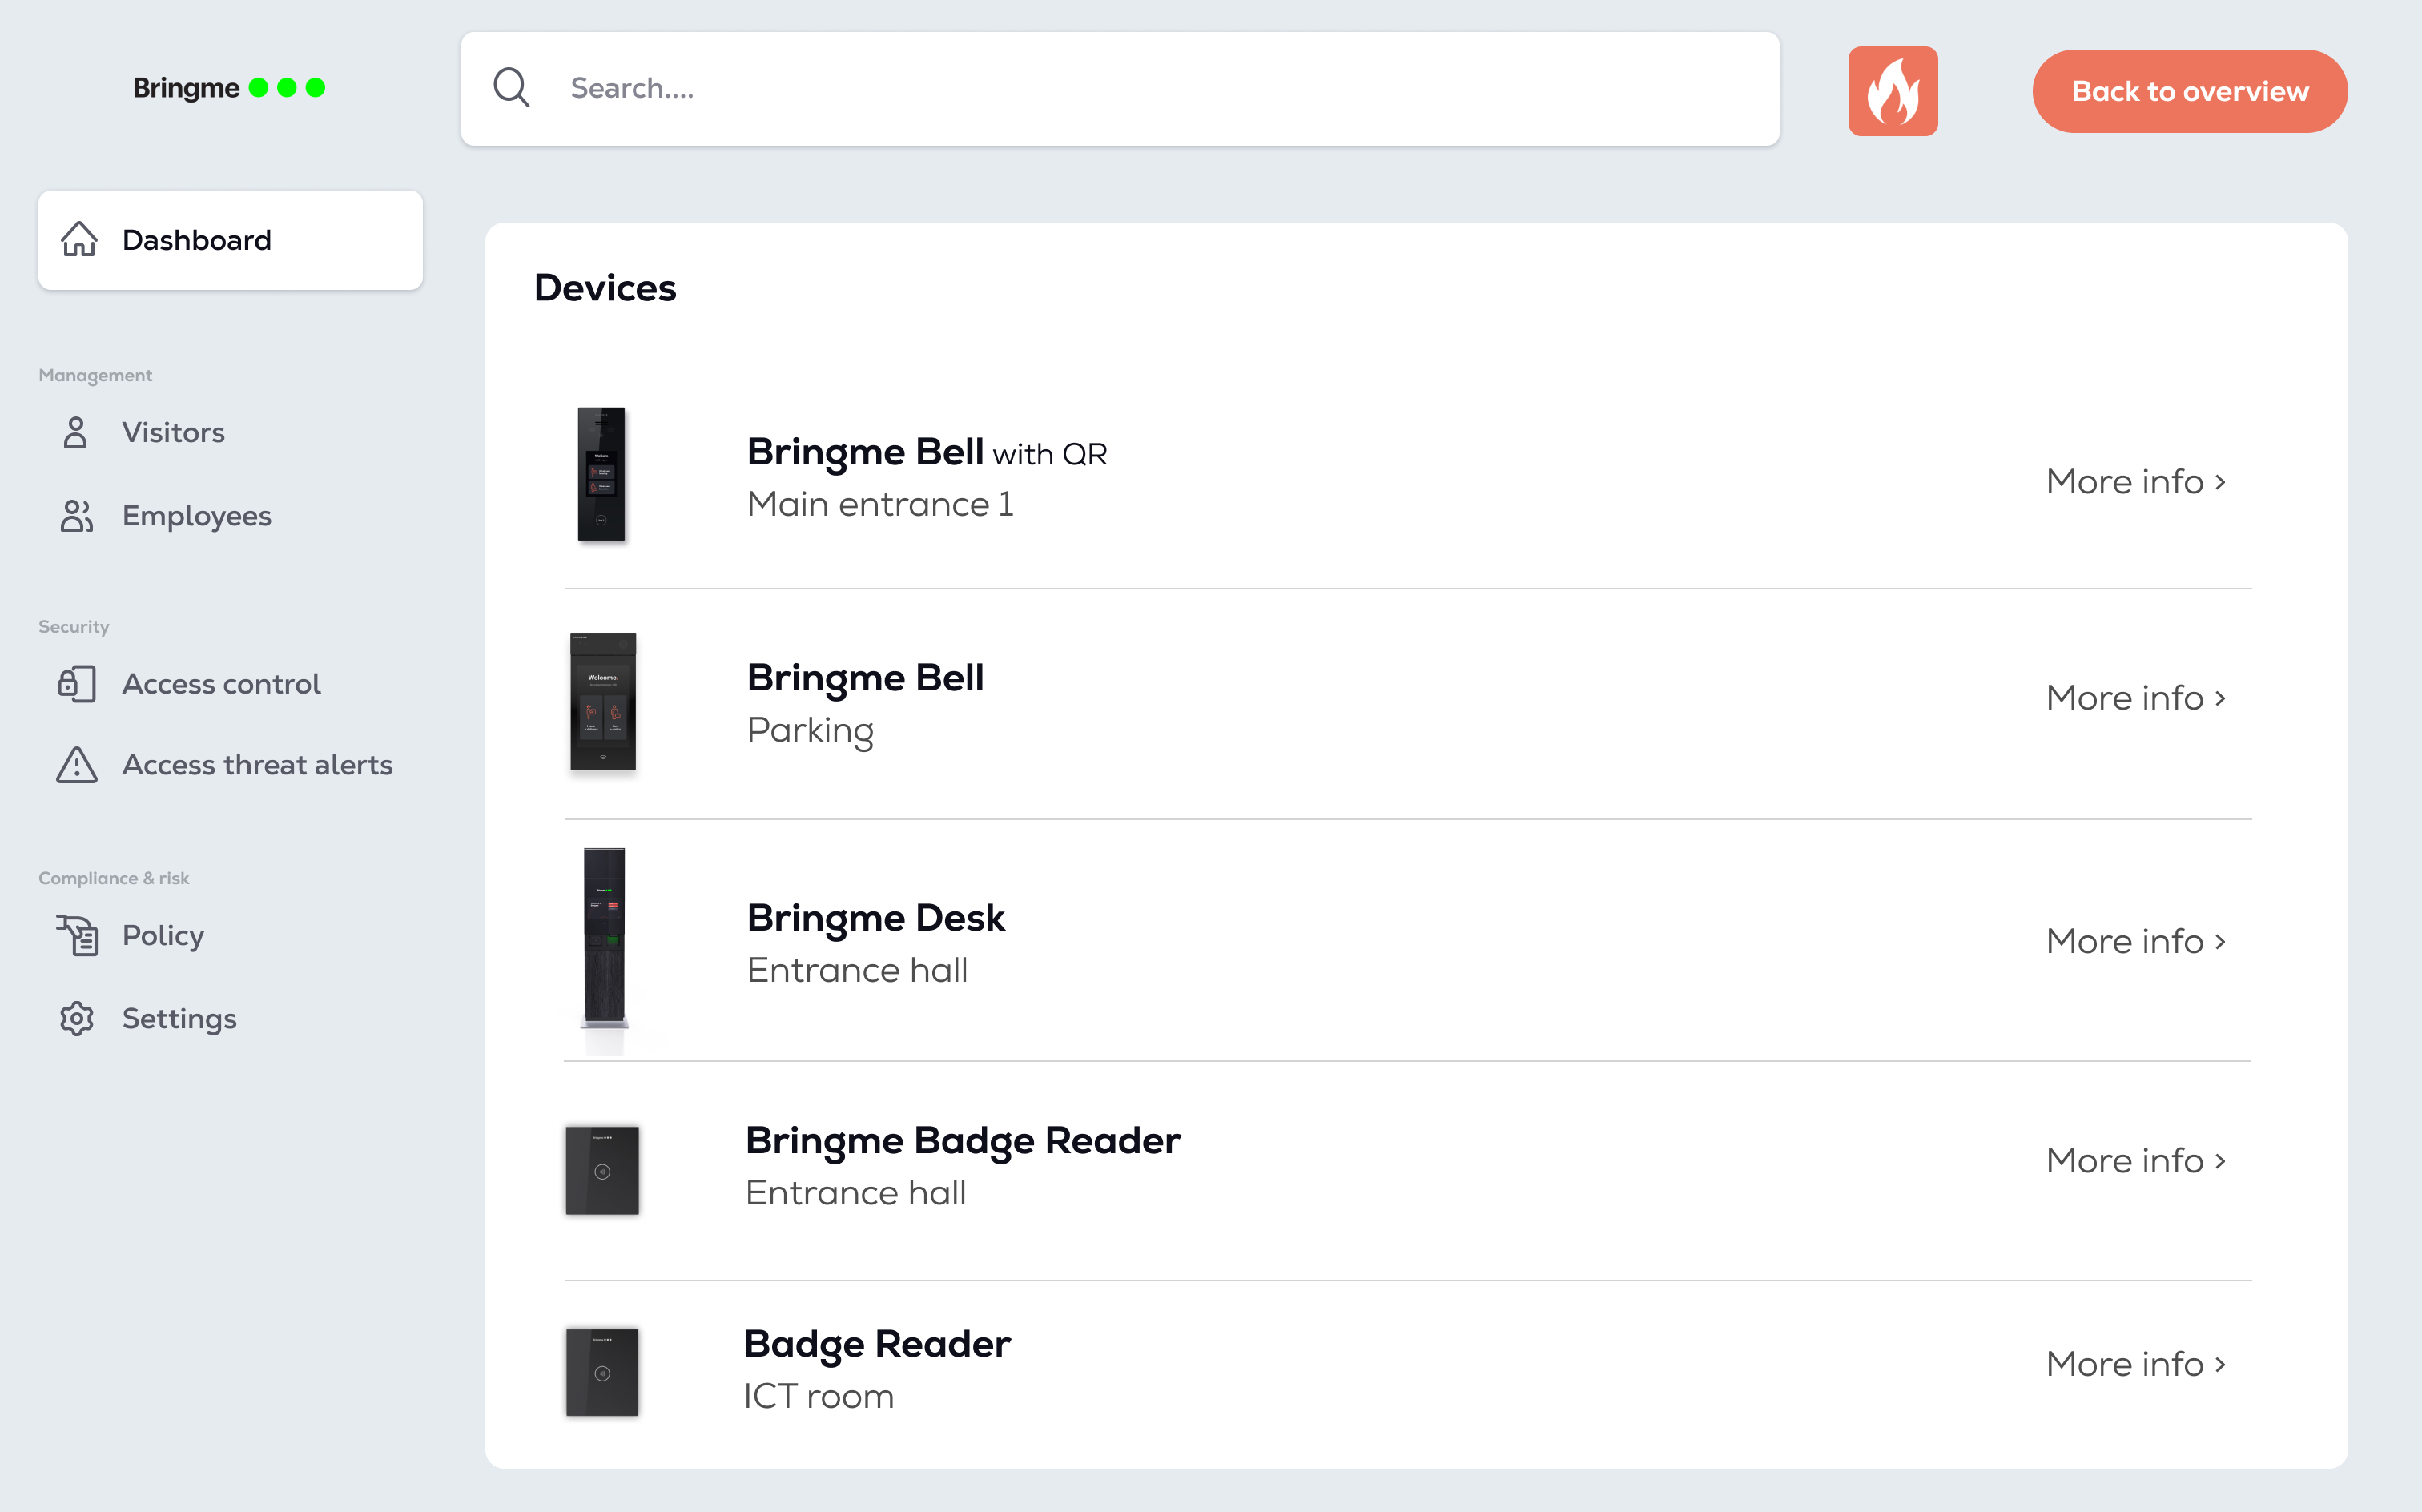Click the 'Bringme Badge Reader' device name
Image resolution: width=2422 pixels, height=1512 pixels.
point(963,1142)
